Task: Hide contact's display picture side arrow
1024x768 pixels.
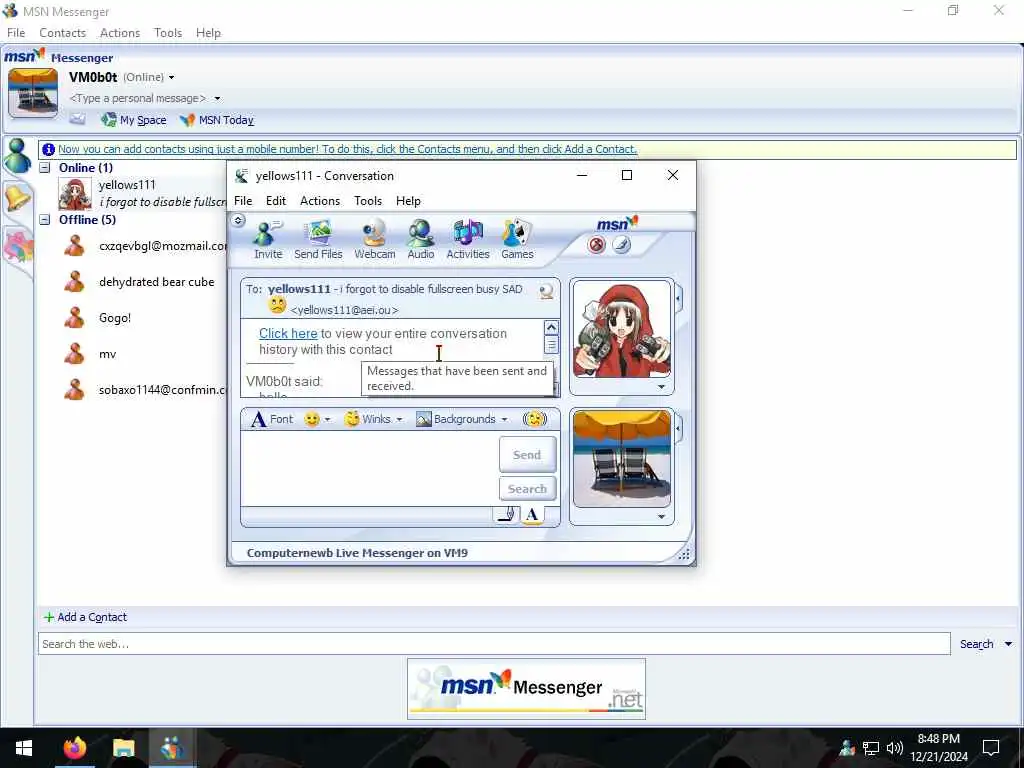Action: pyautogui.click(x=678, y=299)
